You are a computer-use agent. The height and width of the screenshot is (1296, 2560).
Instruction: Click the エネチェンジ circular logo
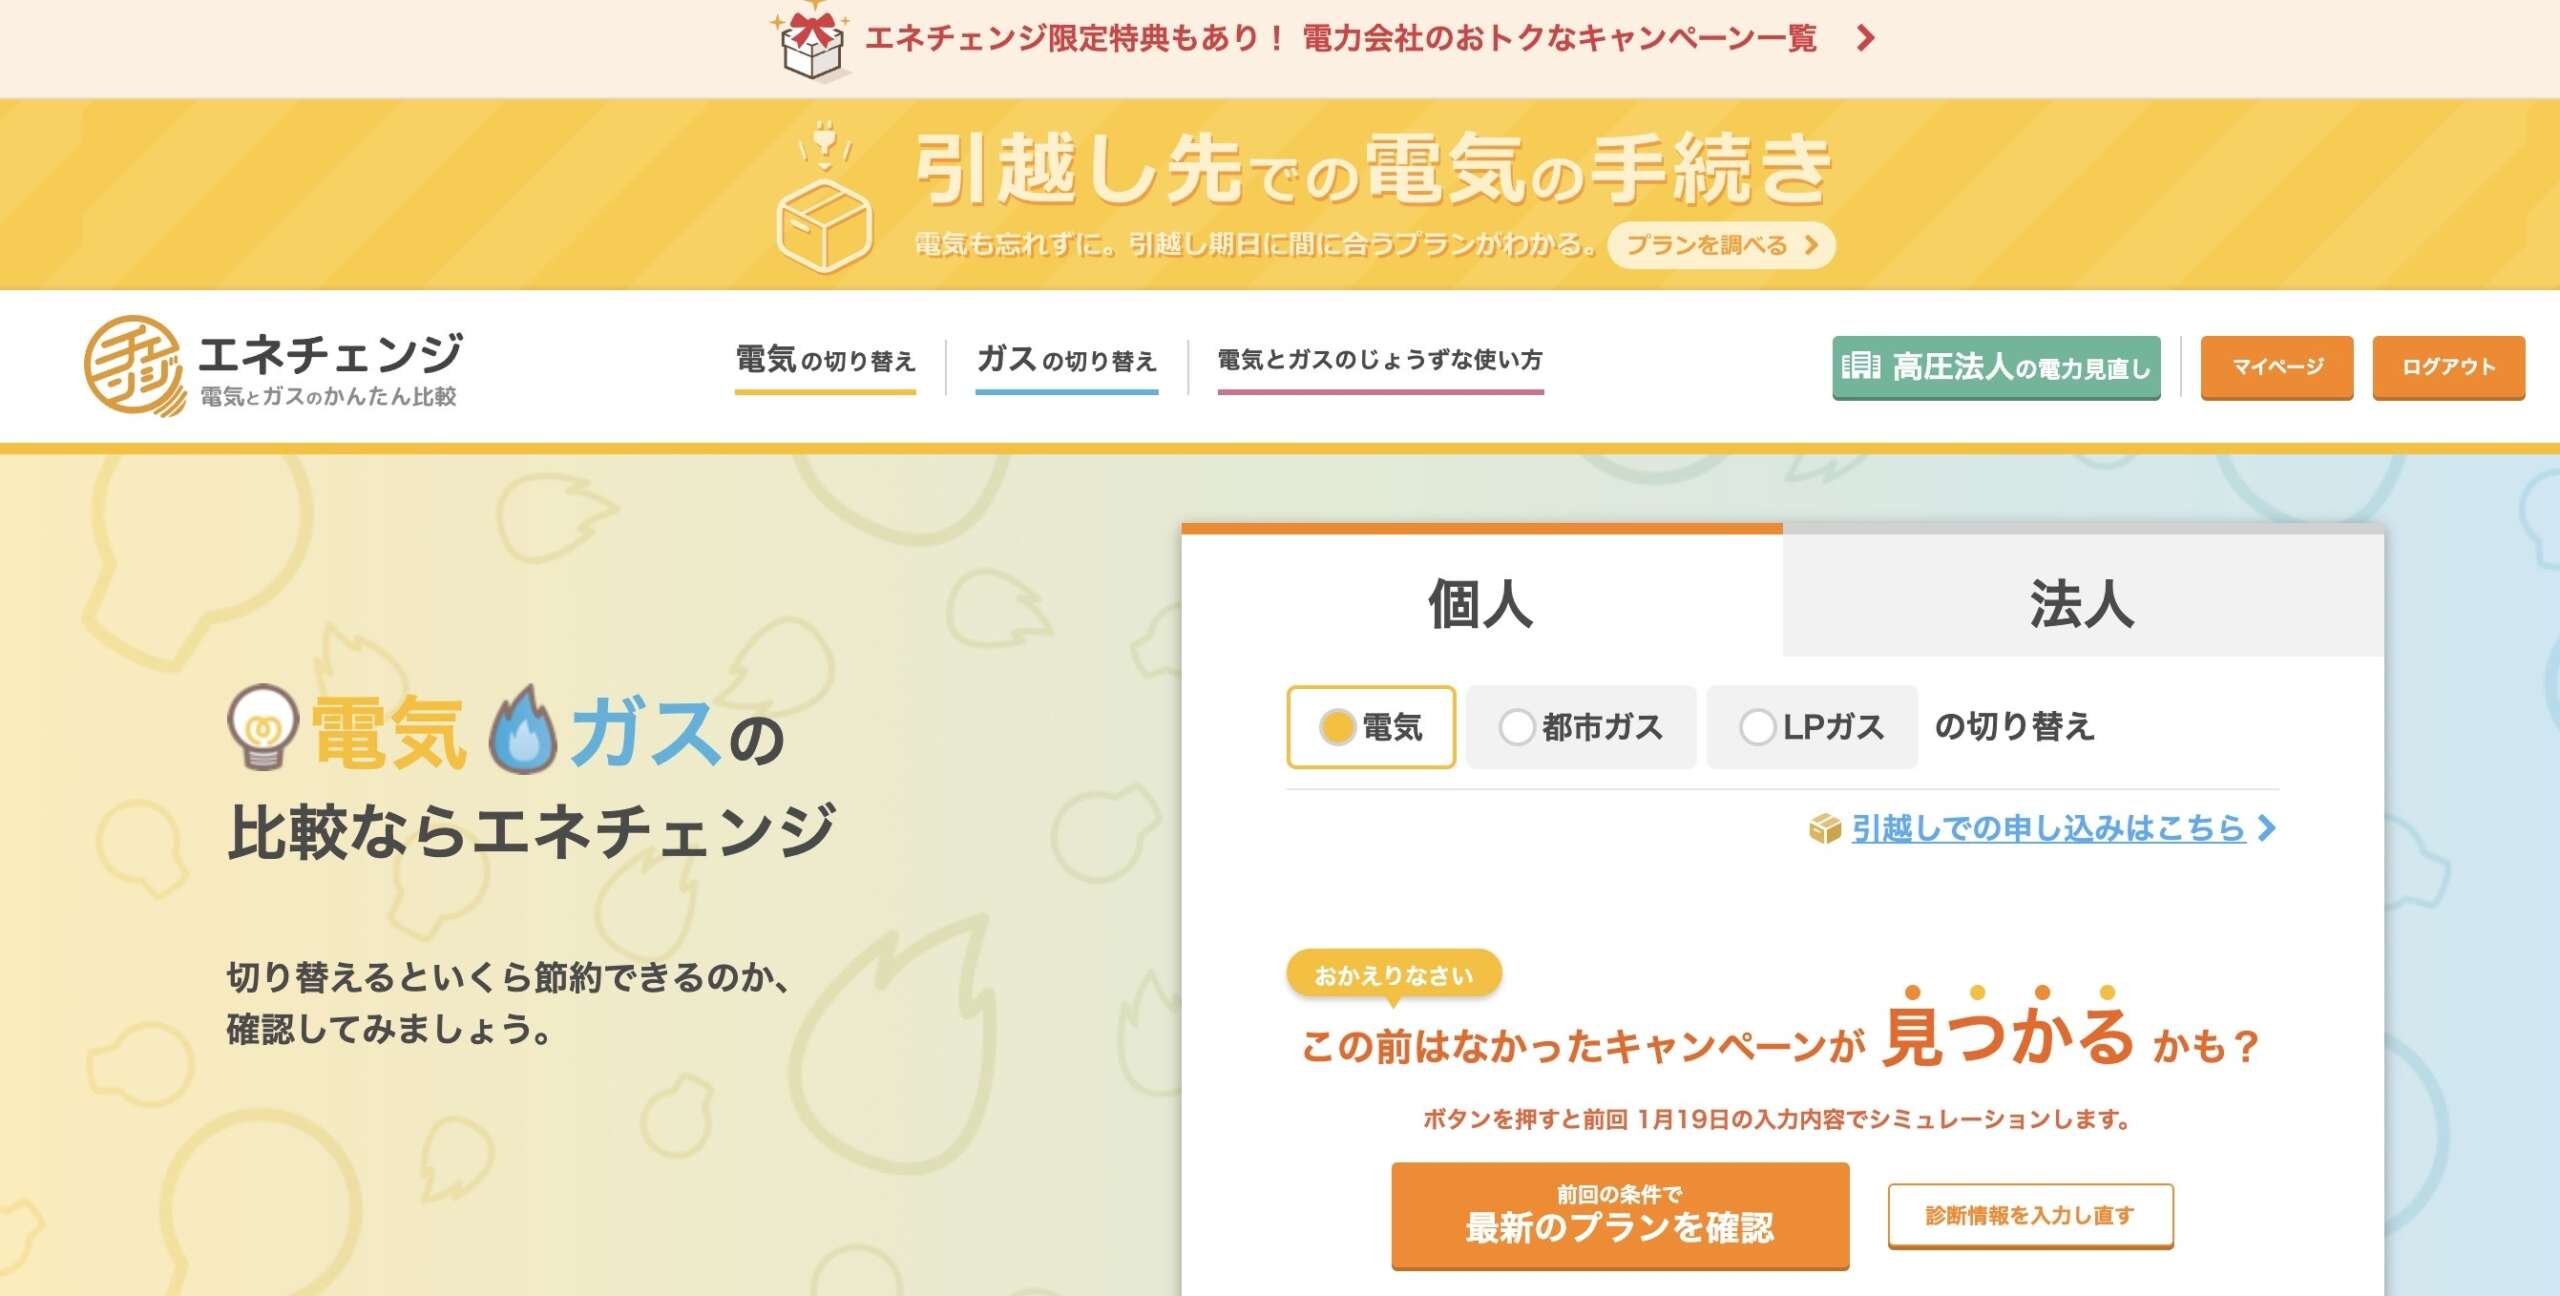(134, 365)
